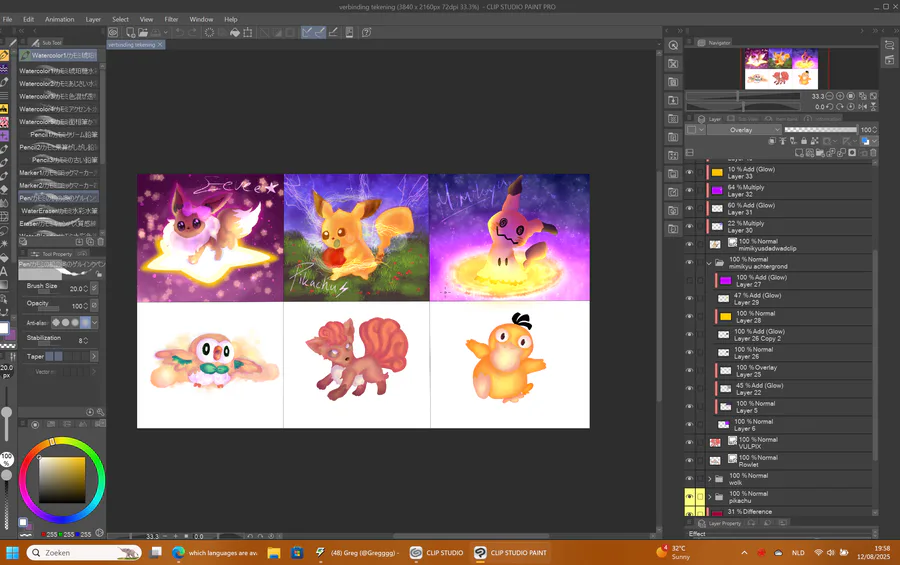The width and height of the screenshot is (900, 565).
Task: Hide the VULPIX layer
Action: tap(689, 442)
